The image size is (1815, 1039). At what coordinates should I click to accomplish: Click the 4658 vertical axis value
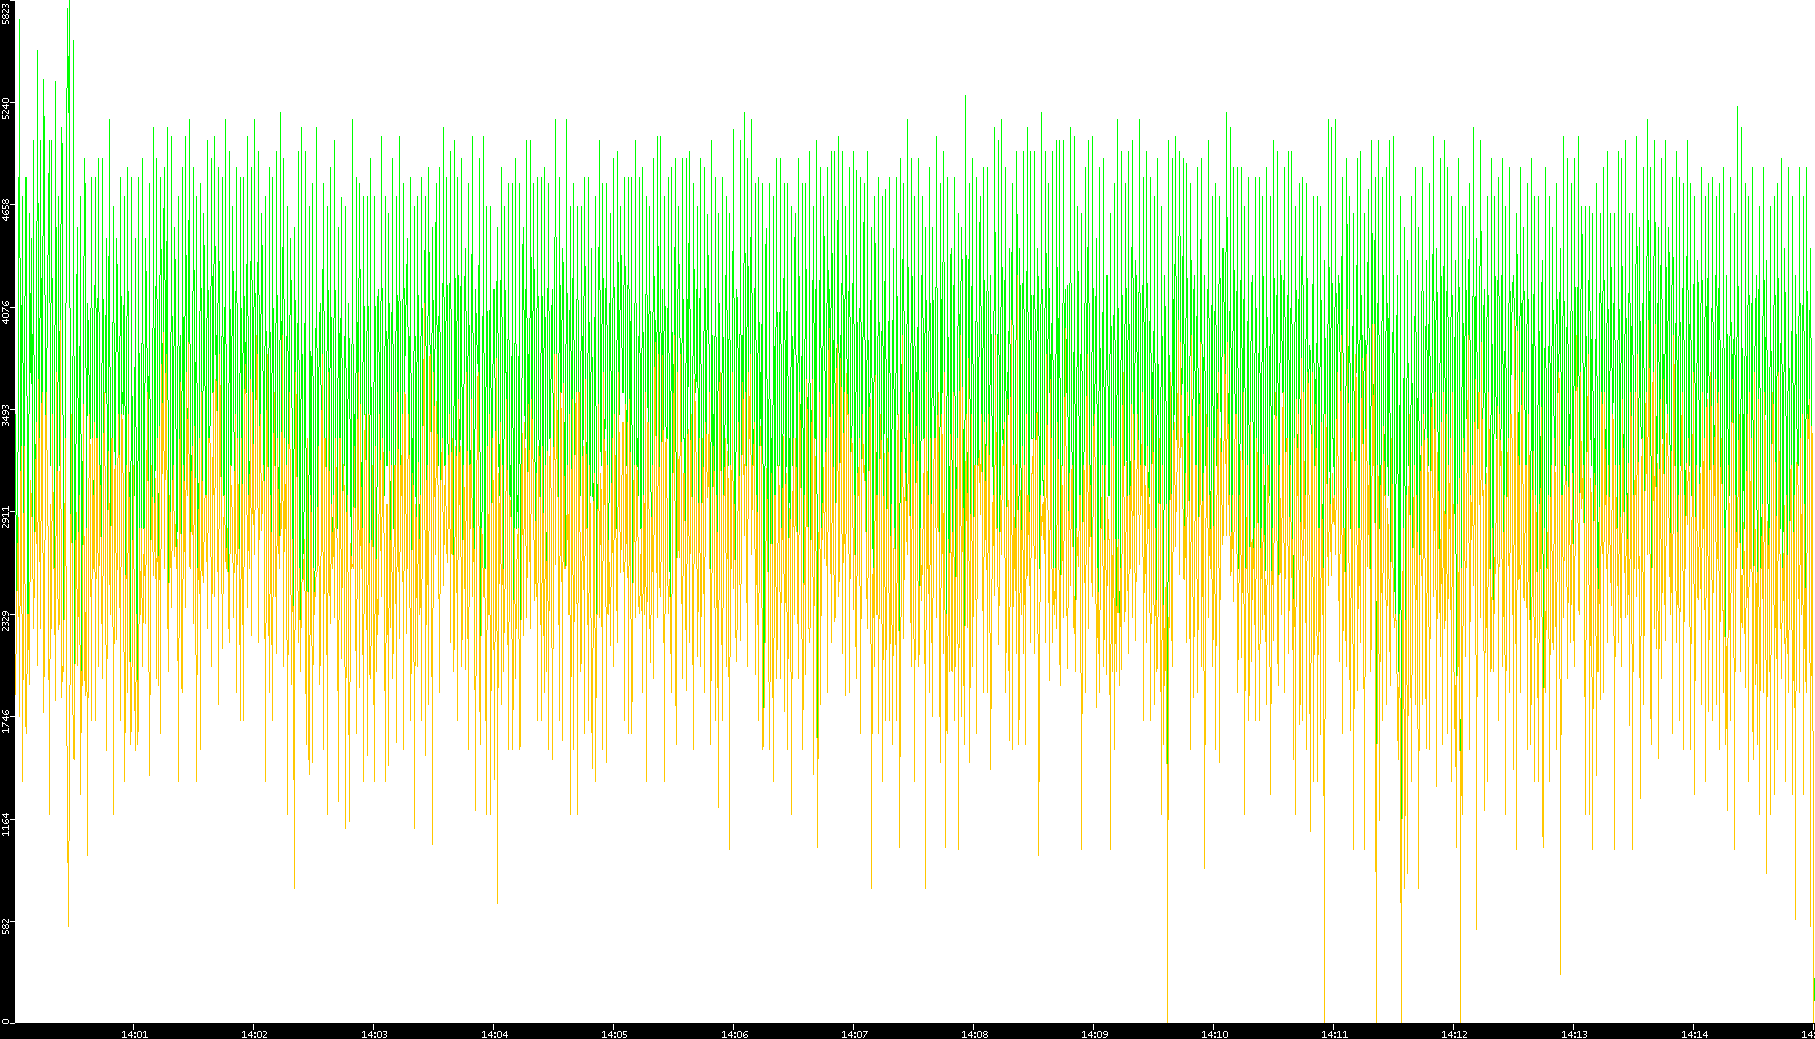click(x=7, y=210)
